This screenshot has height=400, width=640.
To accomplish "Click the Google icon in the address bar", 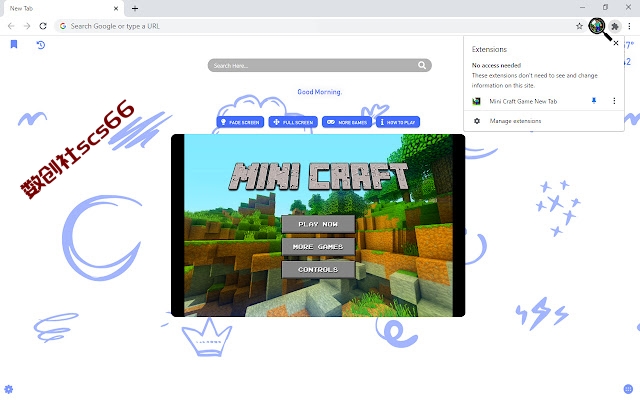I will click(x=63, y=26).
